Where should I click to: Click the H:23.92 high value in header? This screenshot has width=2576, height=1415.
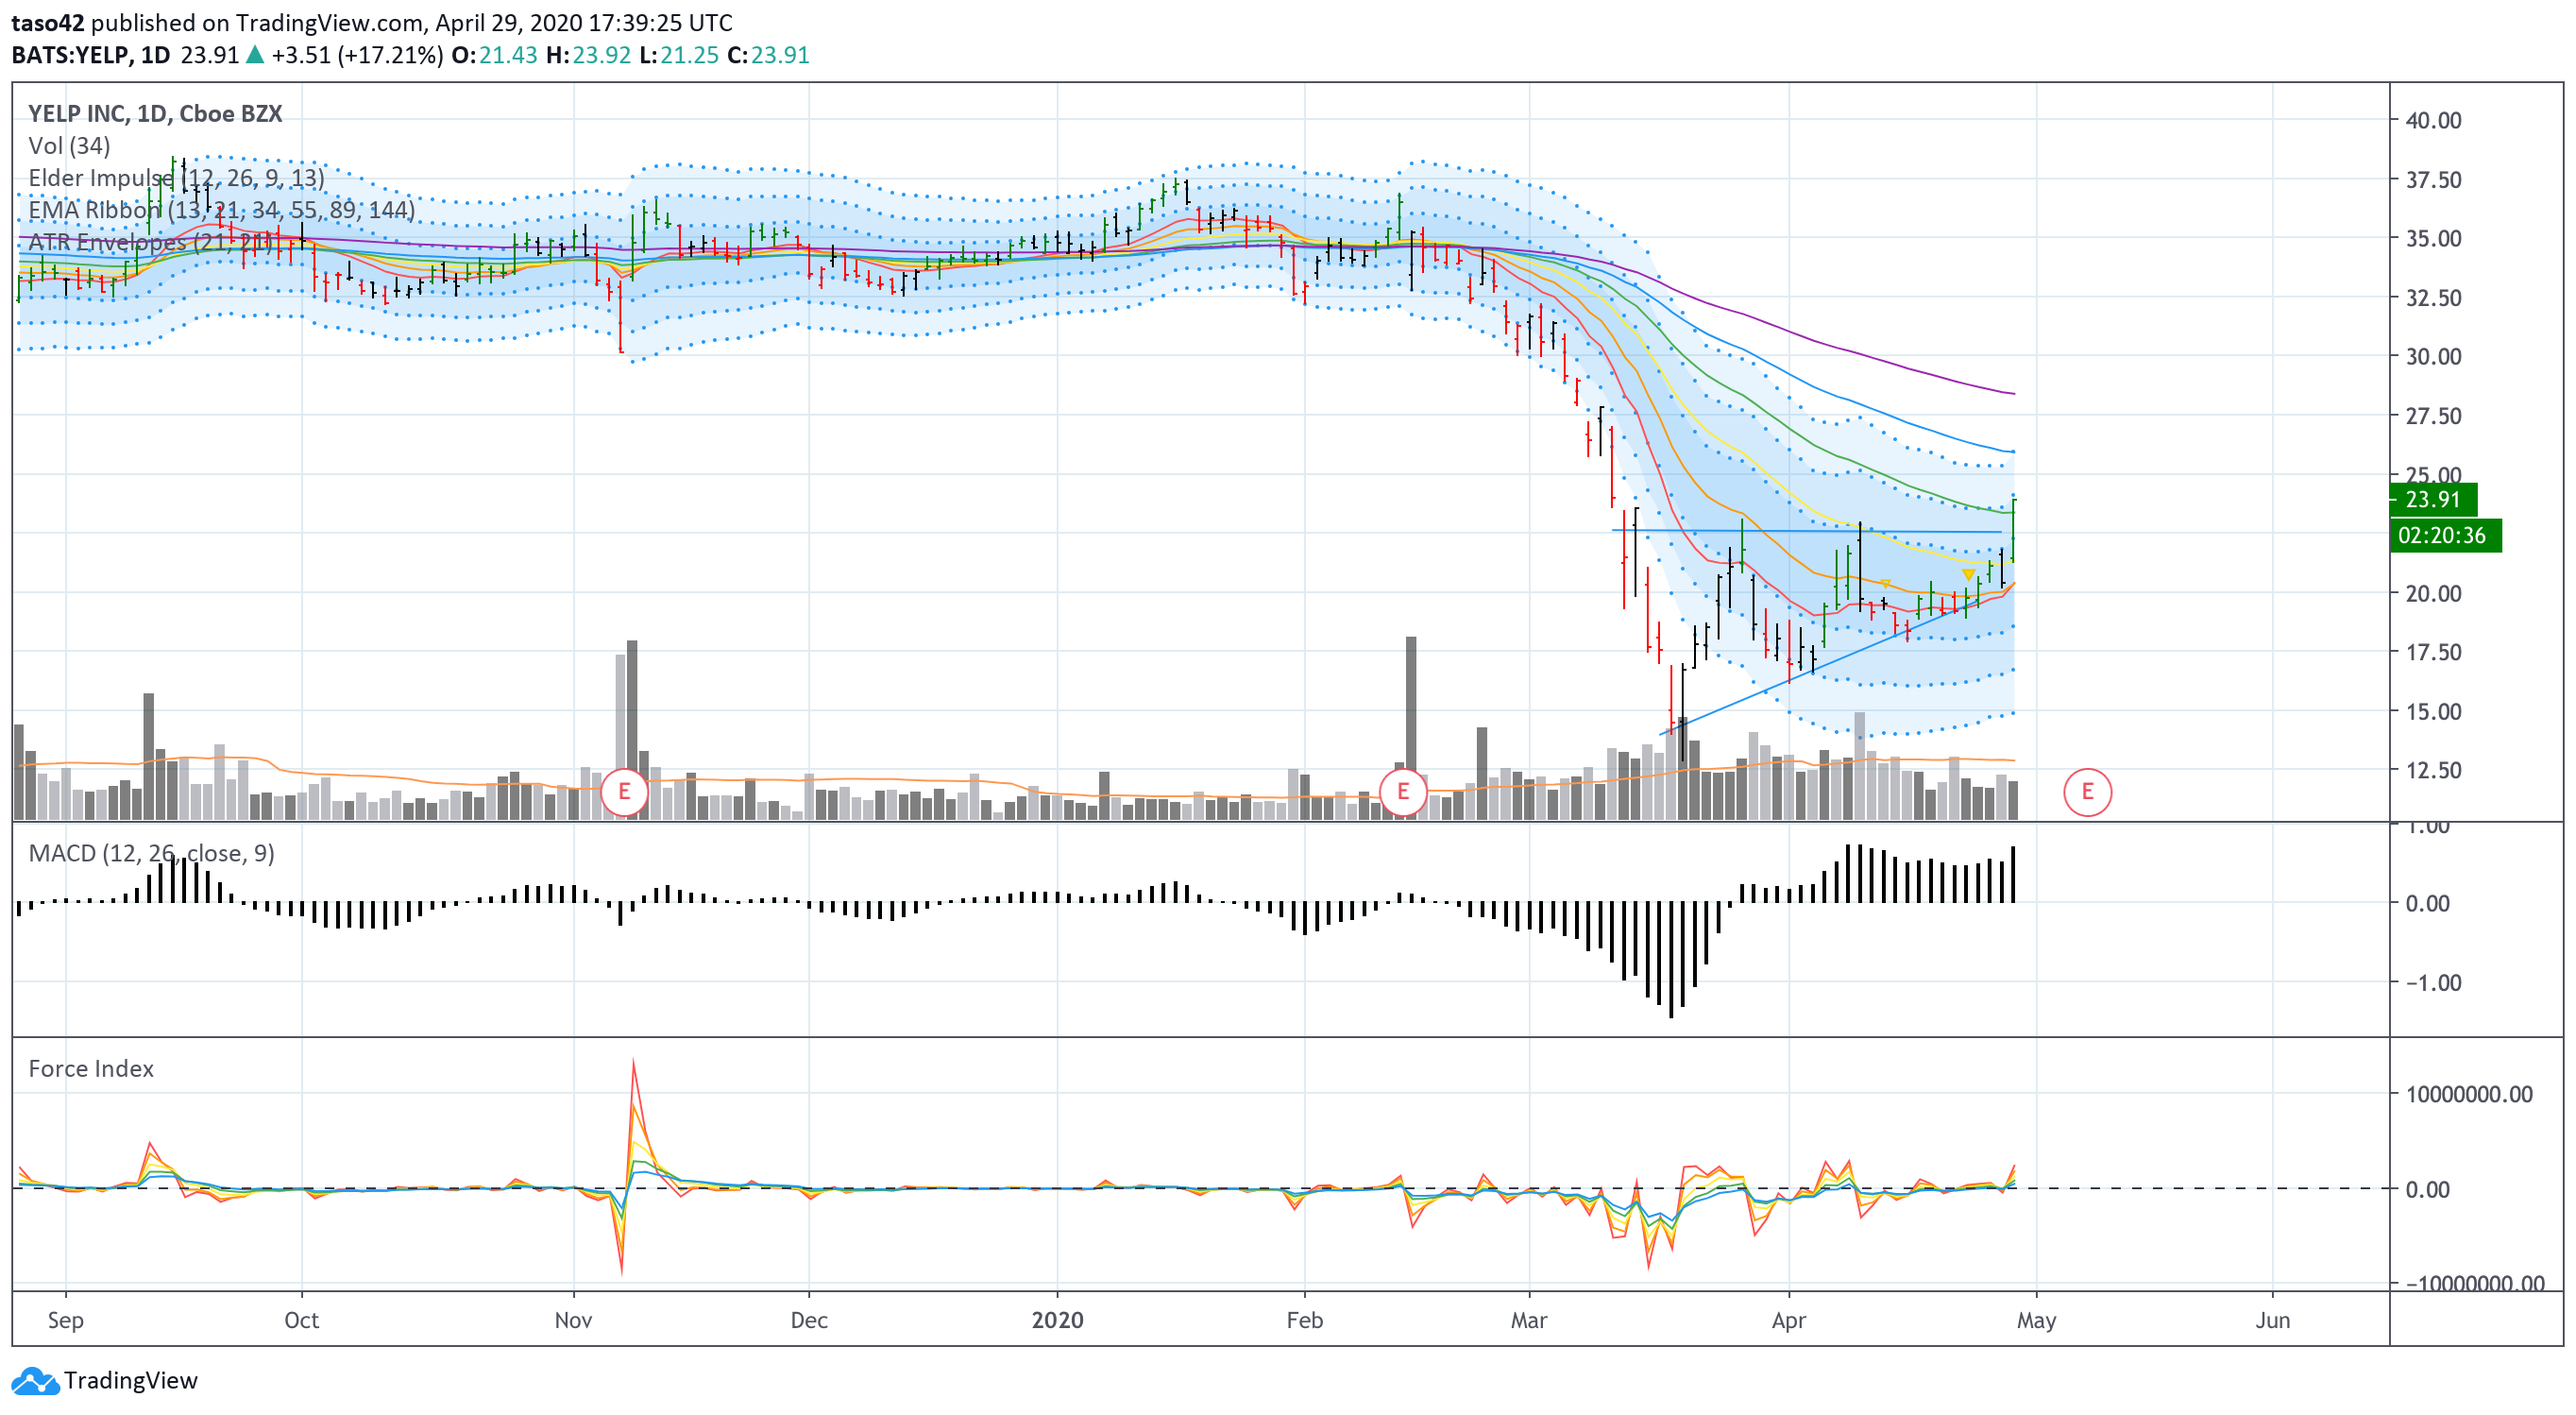pos(588,55)
